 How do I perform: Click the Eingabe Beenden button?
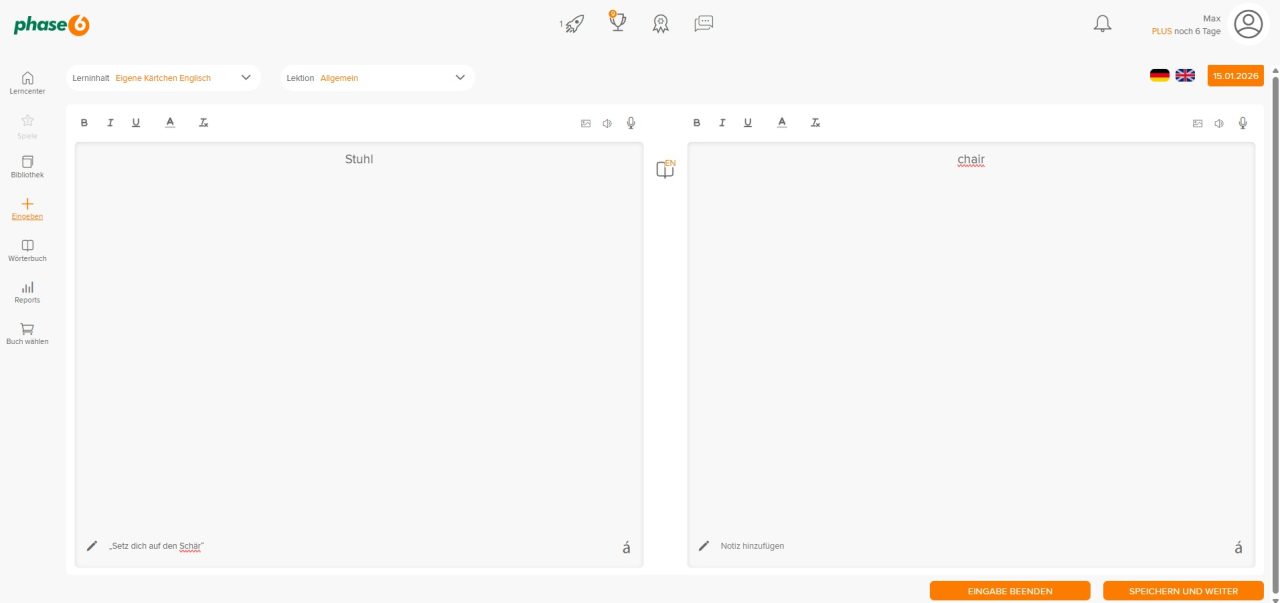pyautogui.click(x=1010, y=591)
